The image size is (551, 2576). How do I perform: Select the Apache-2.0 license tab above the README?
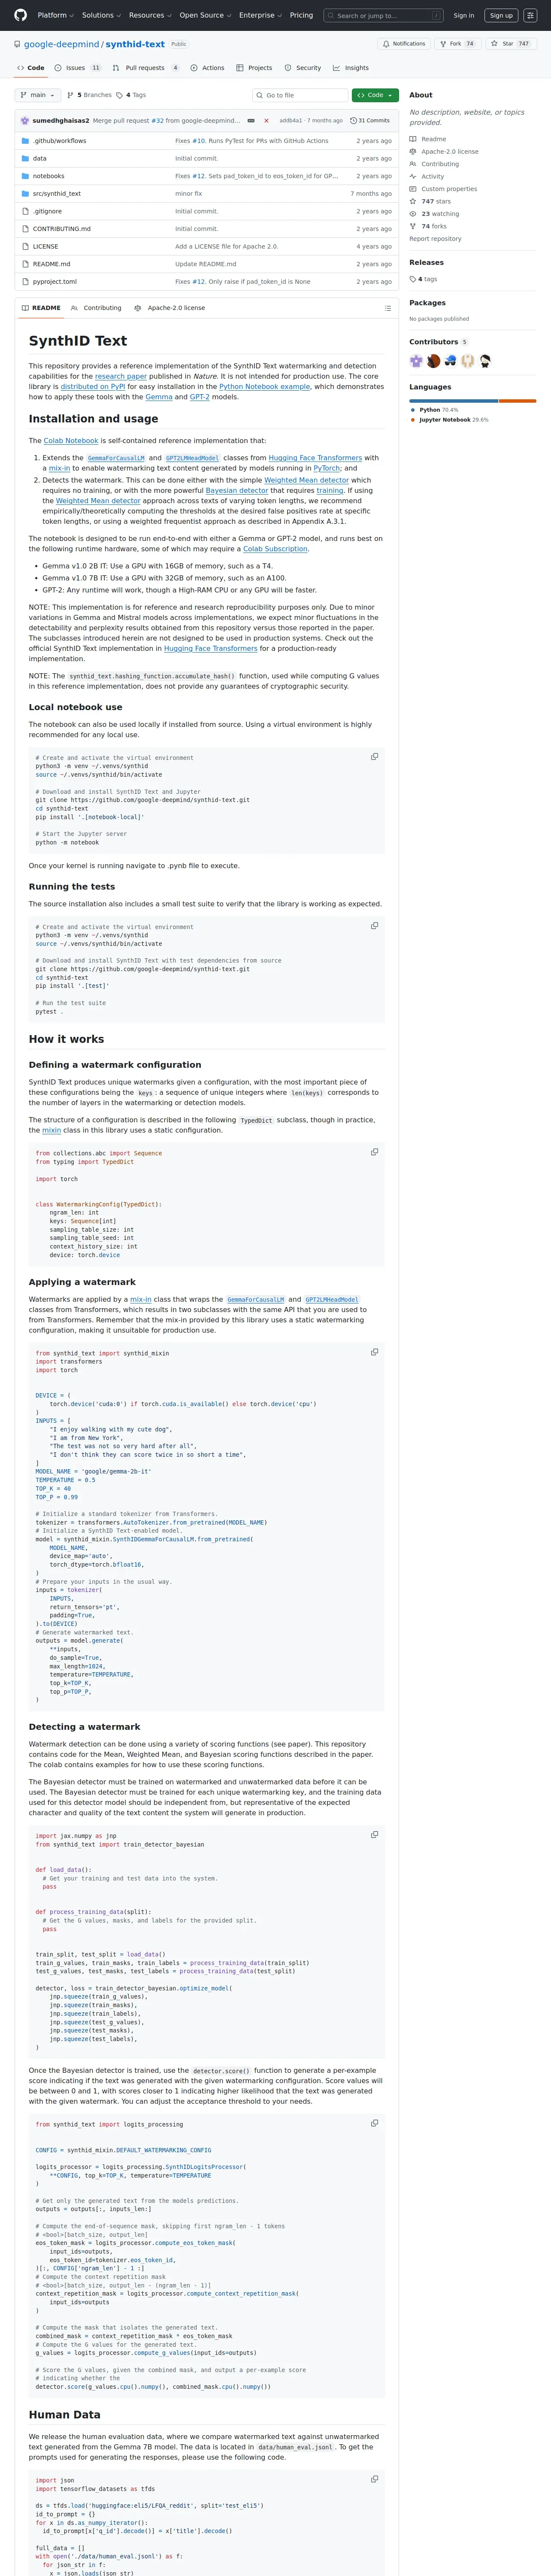tap(170, 308)
